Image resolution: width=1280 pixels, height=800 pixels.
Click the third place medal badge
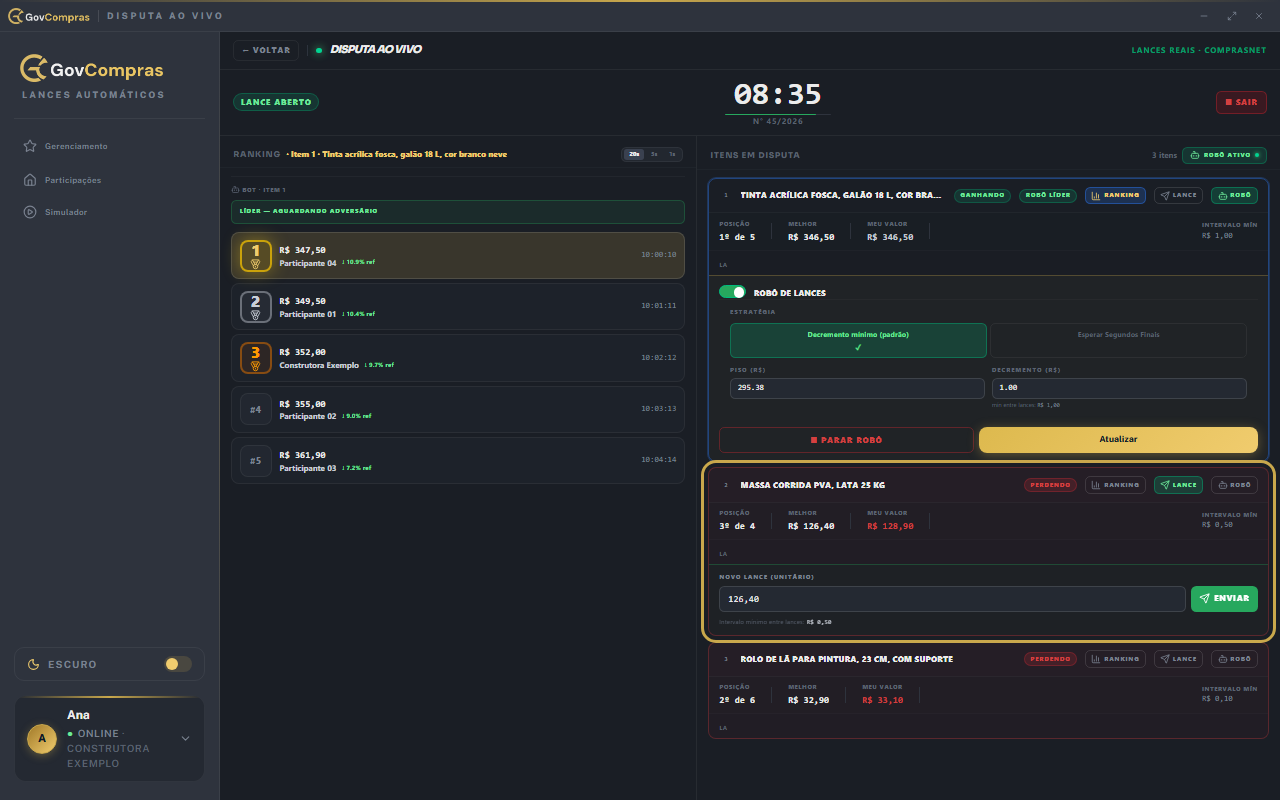tap(256, 358)
